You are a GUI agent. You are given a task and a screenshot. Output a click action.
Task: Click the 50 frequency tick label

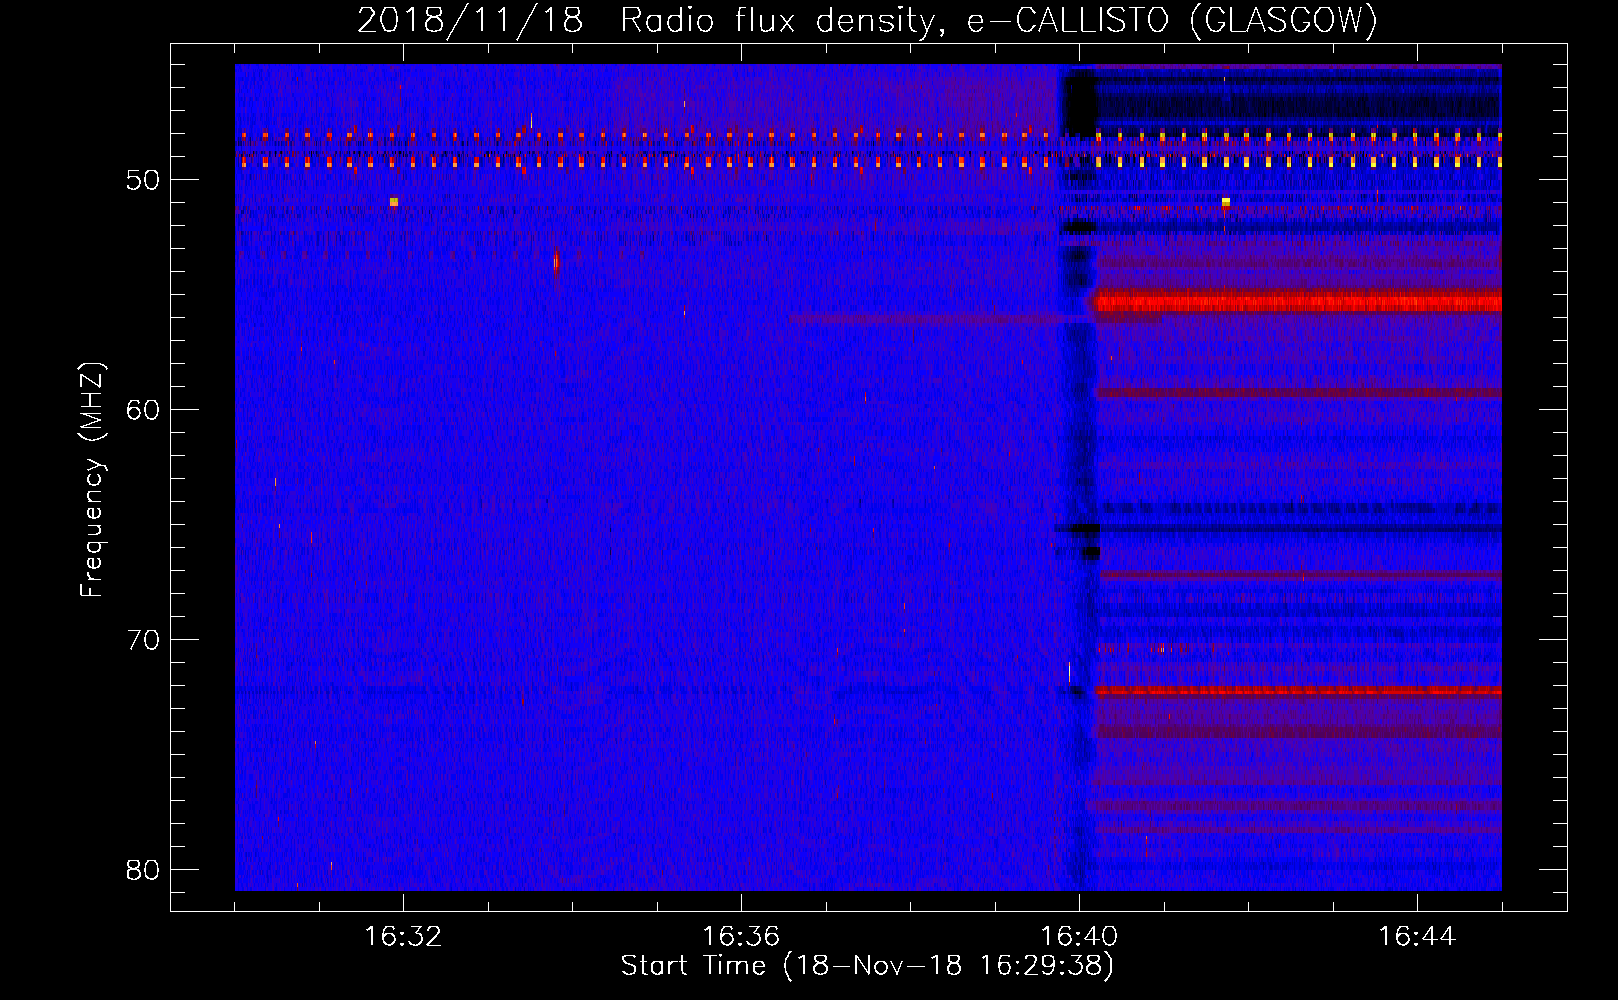(144, 180)
